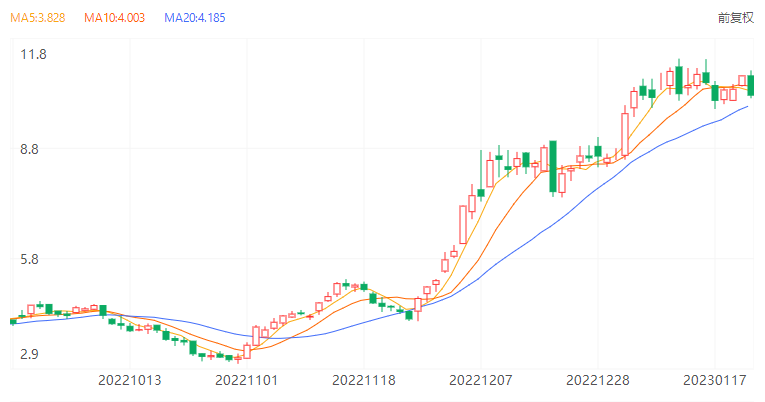Click the MA5:3.828 indicator label
This screenshot has height=402, width=765.
coord(37,18)
